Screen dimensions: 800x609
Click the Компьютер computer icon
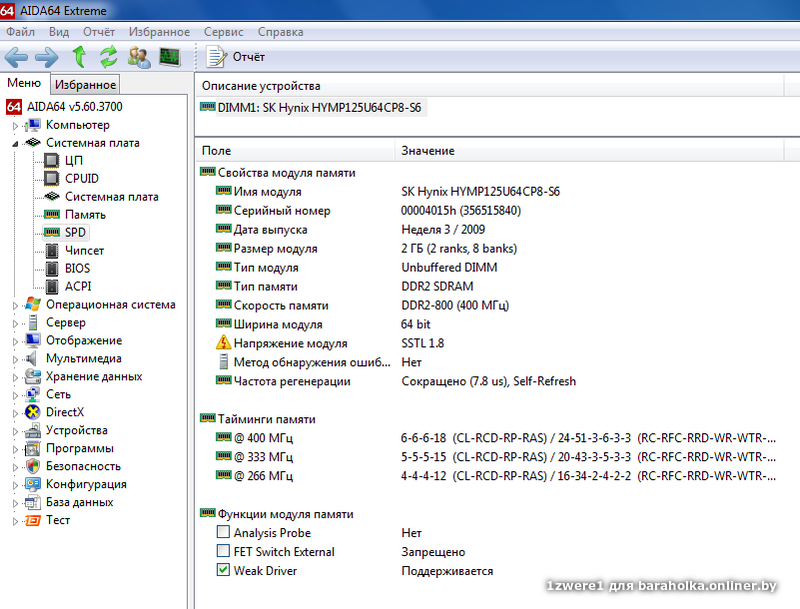33,125
